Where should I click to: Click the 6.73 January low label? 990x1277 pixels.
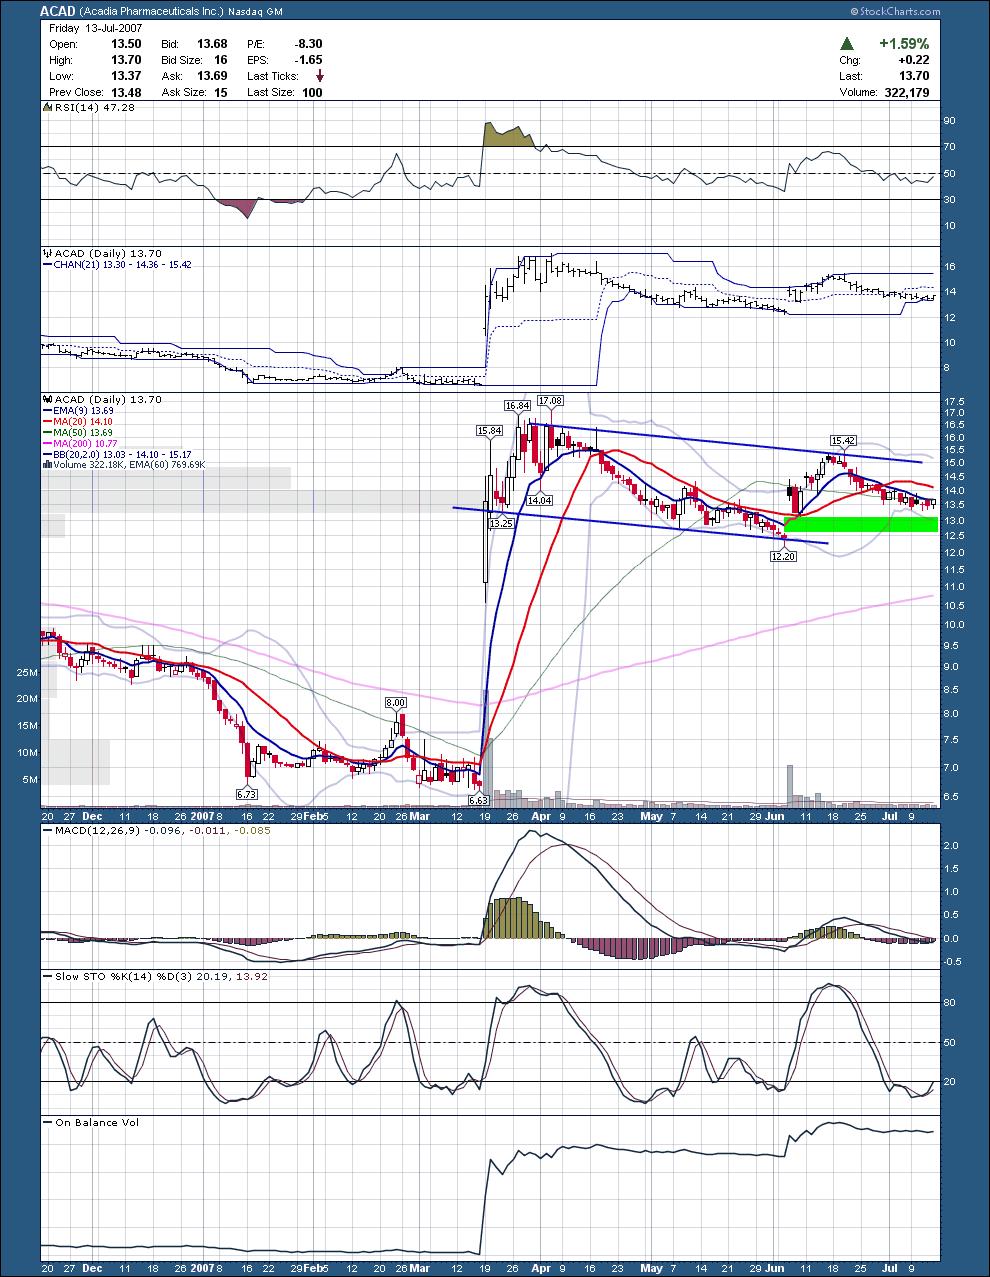(246, 793)
